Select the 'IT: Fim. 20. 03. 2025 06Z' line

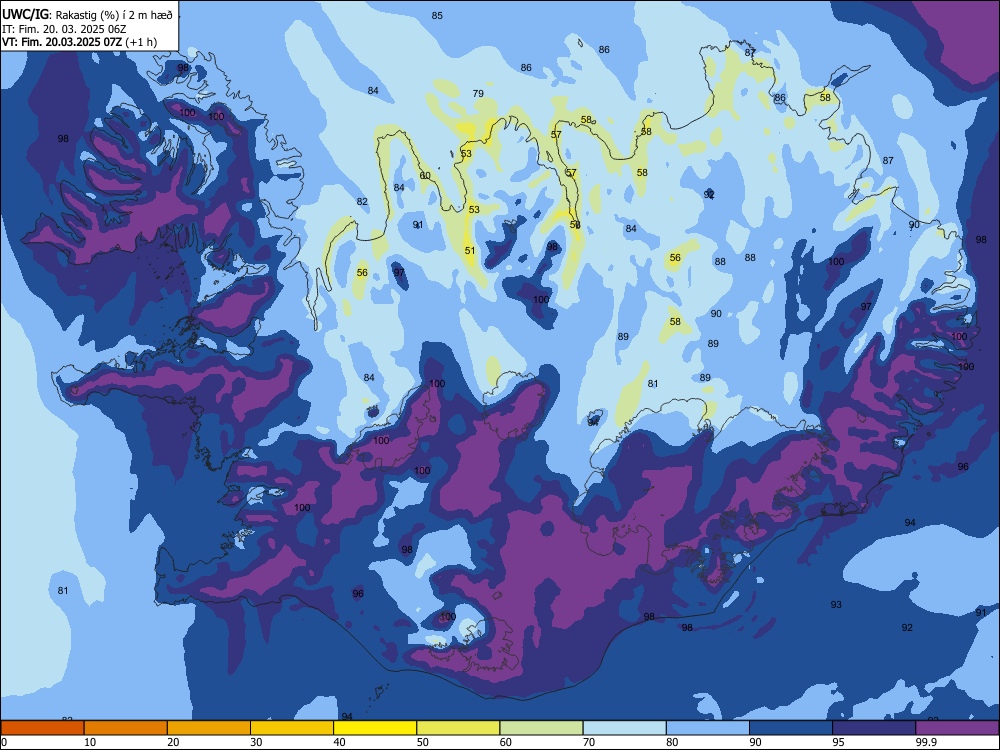pos(66,29)
